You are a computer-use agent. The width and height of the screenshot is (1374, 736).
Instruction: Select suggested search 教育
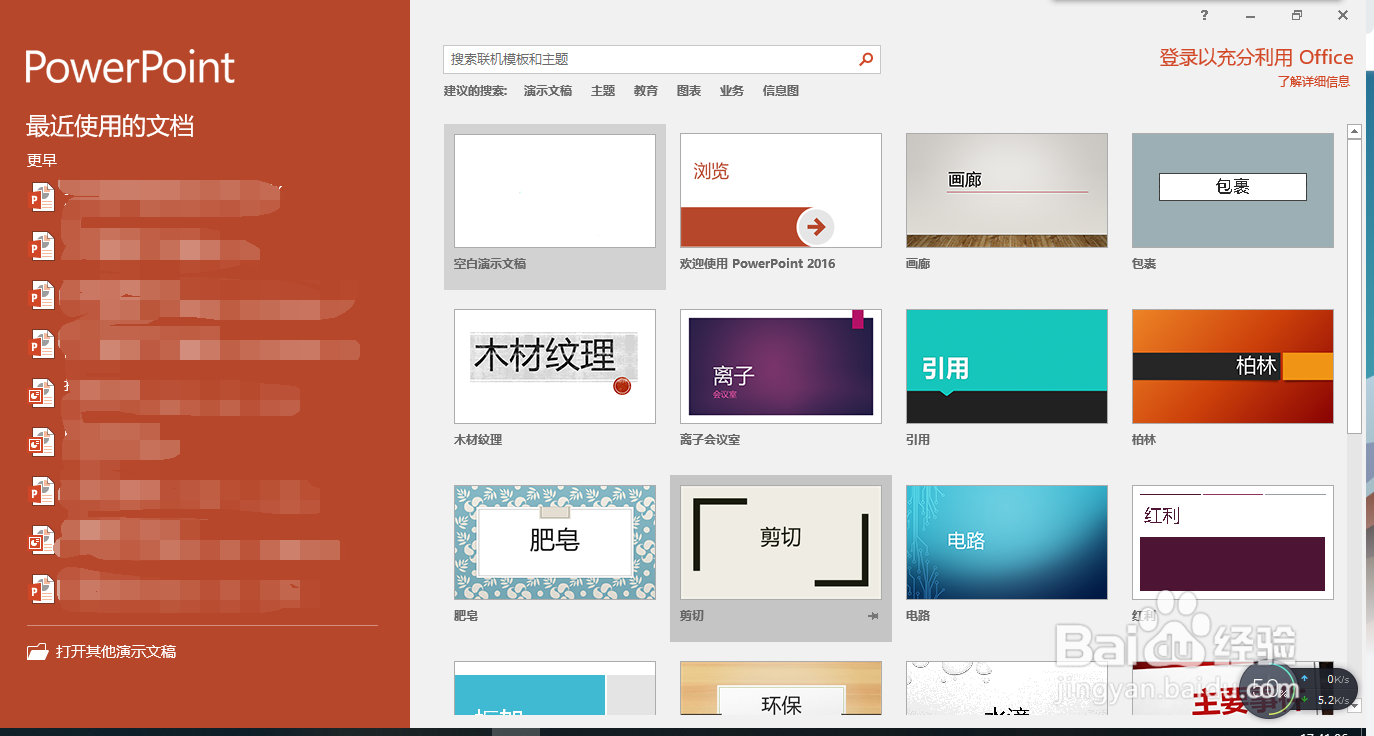pos(646,91)
